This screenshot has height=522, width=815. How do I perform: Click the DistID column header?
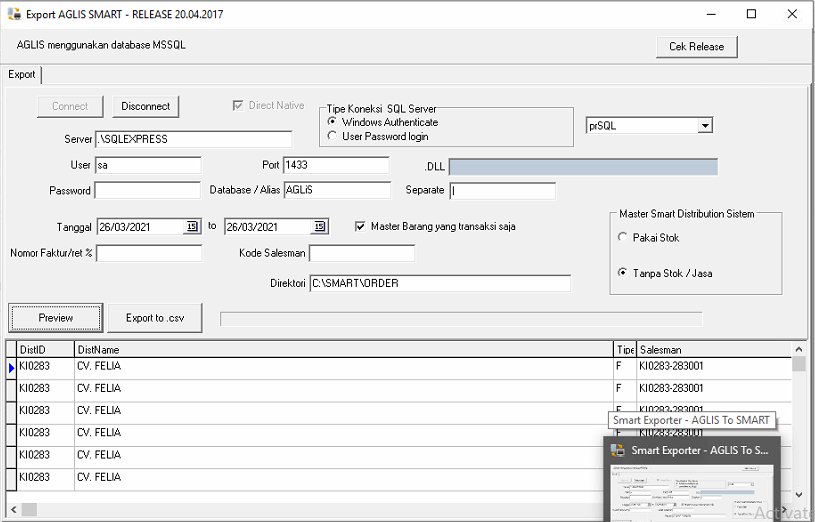[46, 350]
